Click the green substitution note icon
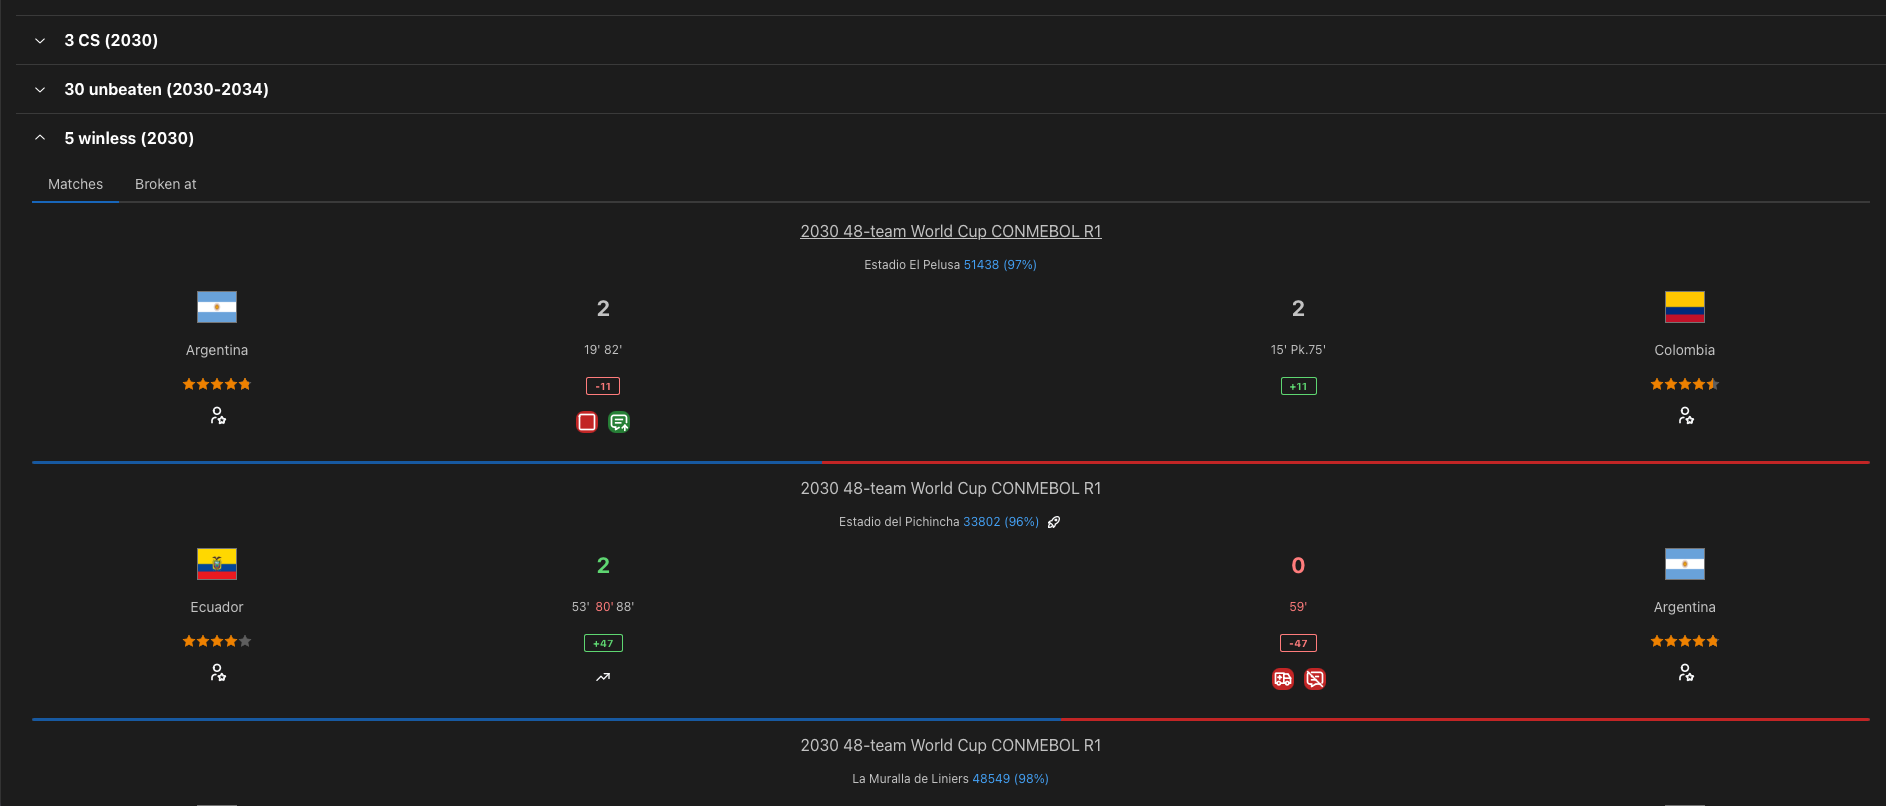This screenshot has height=806, width=1886. pyautogui.click(x=619, y=422)
